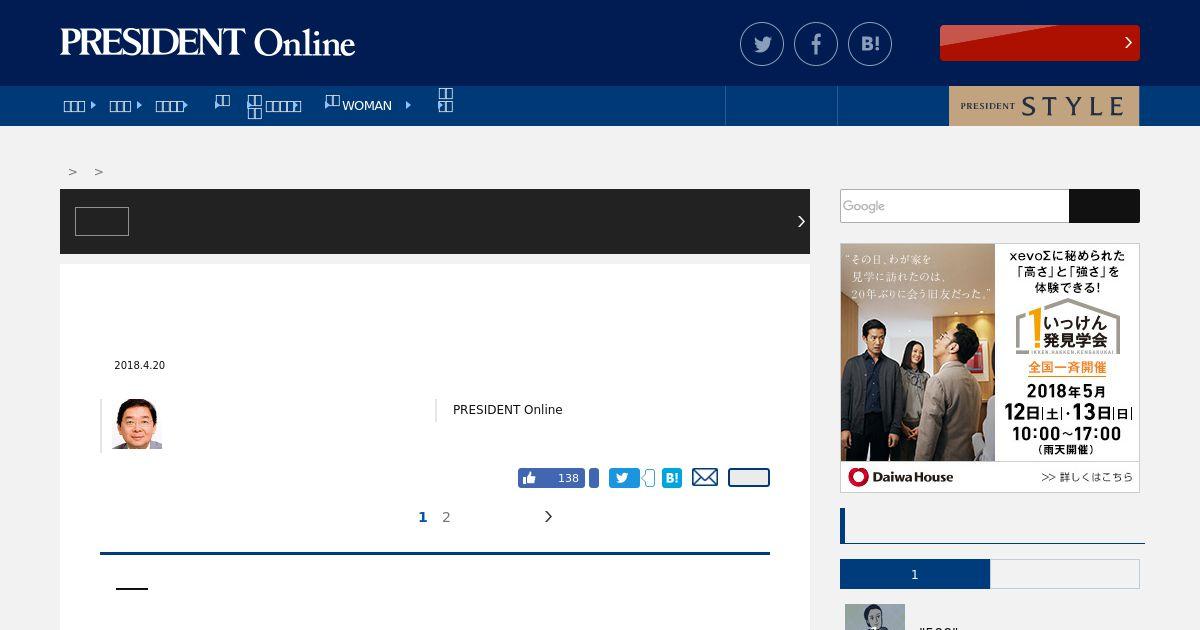Click the small square Hatena B! share icon
The image size is (1200, 630).
click(x=672, y=478)
